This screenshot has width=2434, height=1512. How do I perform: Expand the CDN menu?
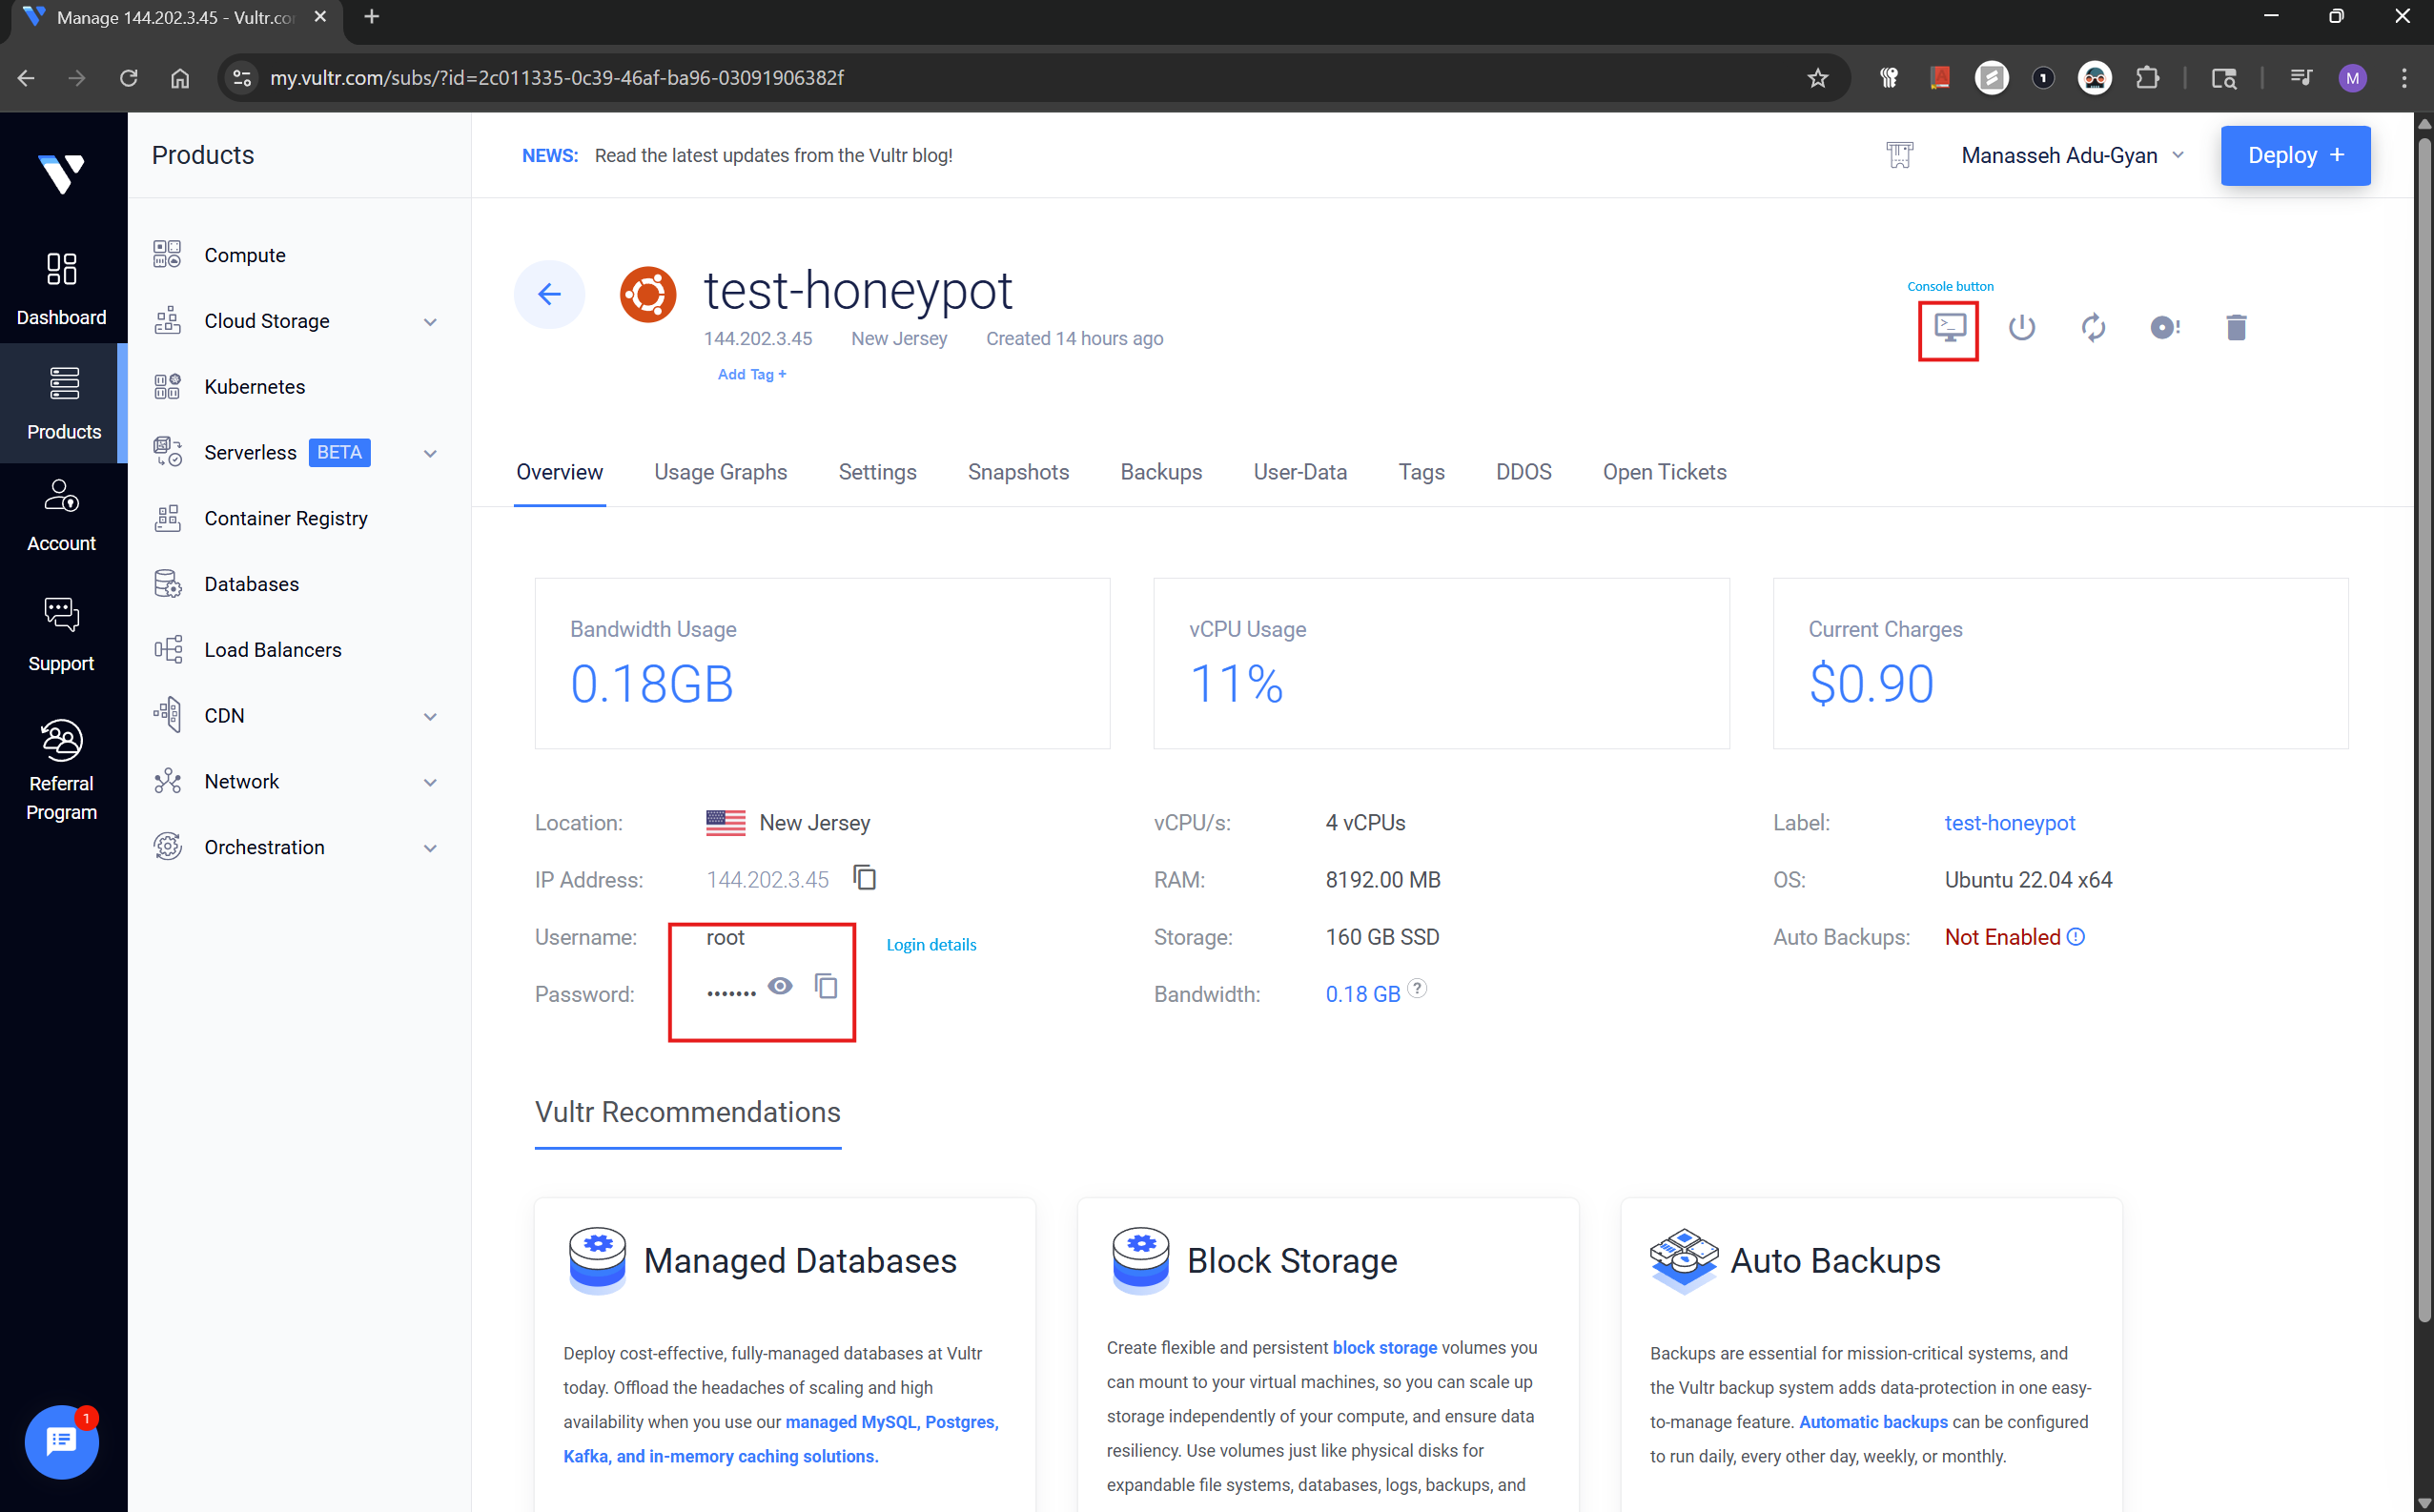[430, 716]
